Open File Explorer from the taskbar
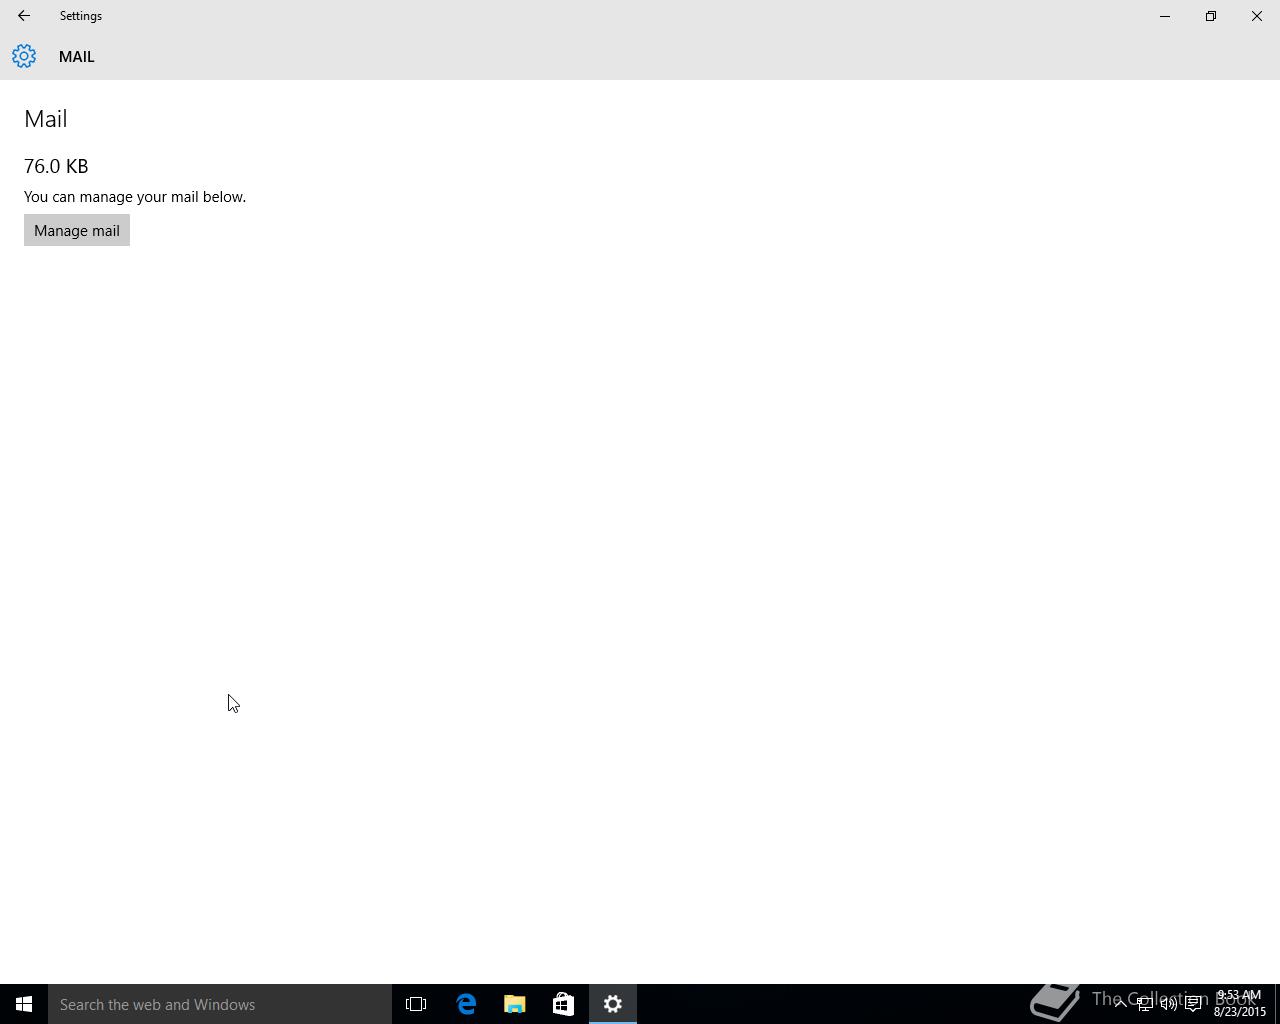 click(x=515, y=1004)
